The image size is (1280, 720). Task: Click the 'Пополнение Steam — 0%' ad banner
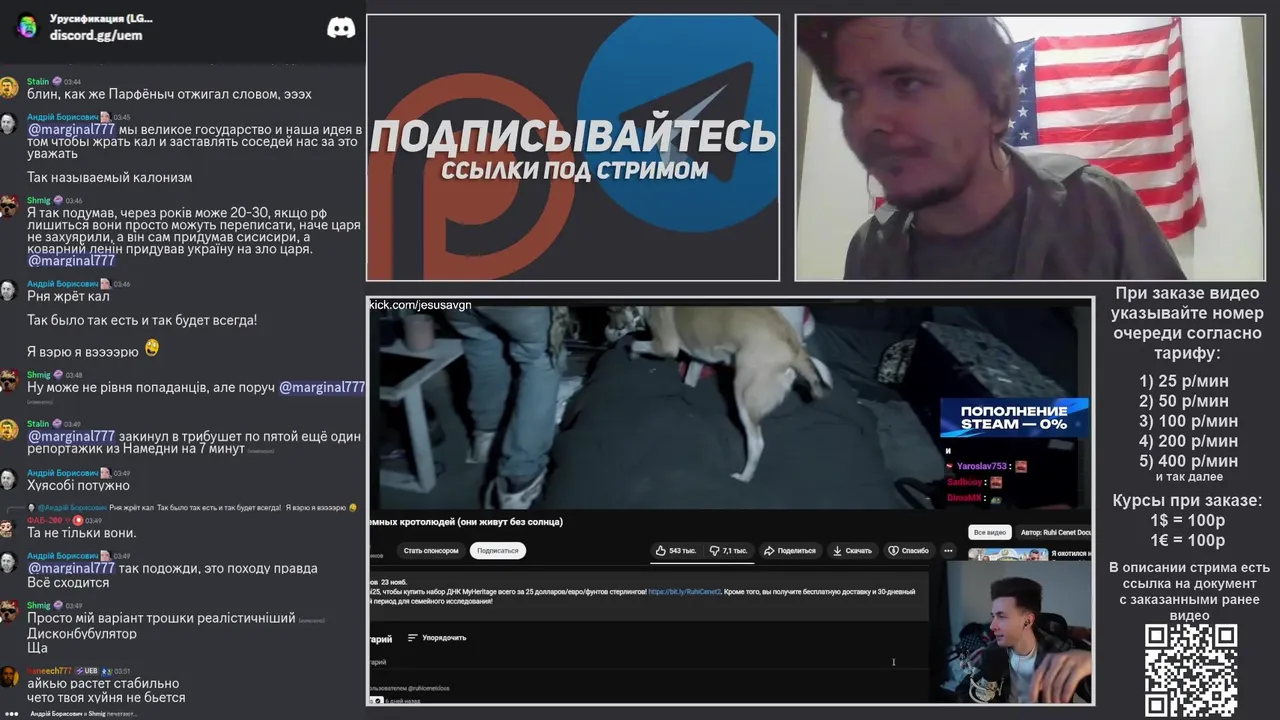1013,417
